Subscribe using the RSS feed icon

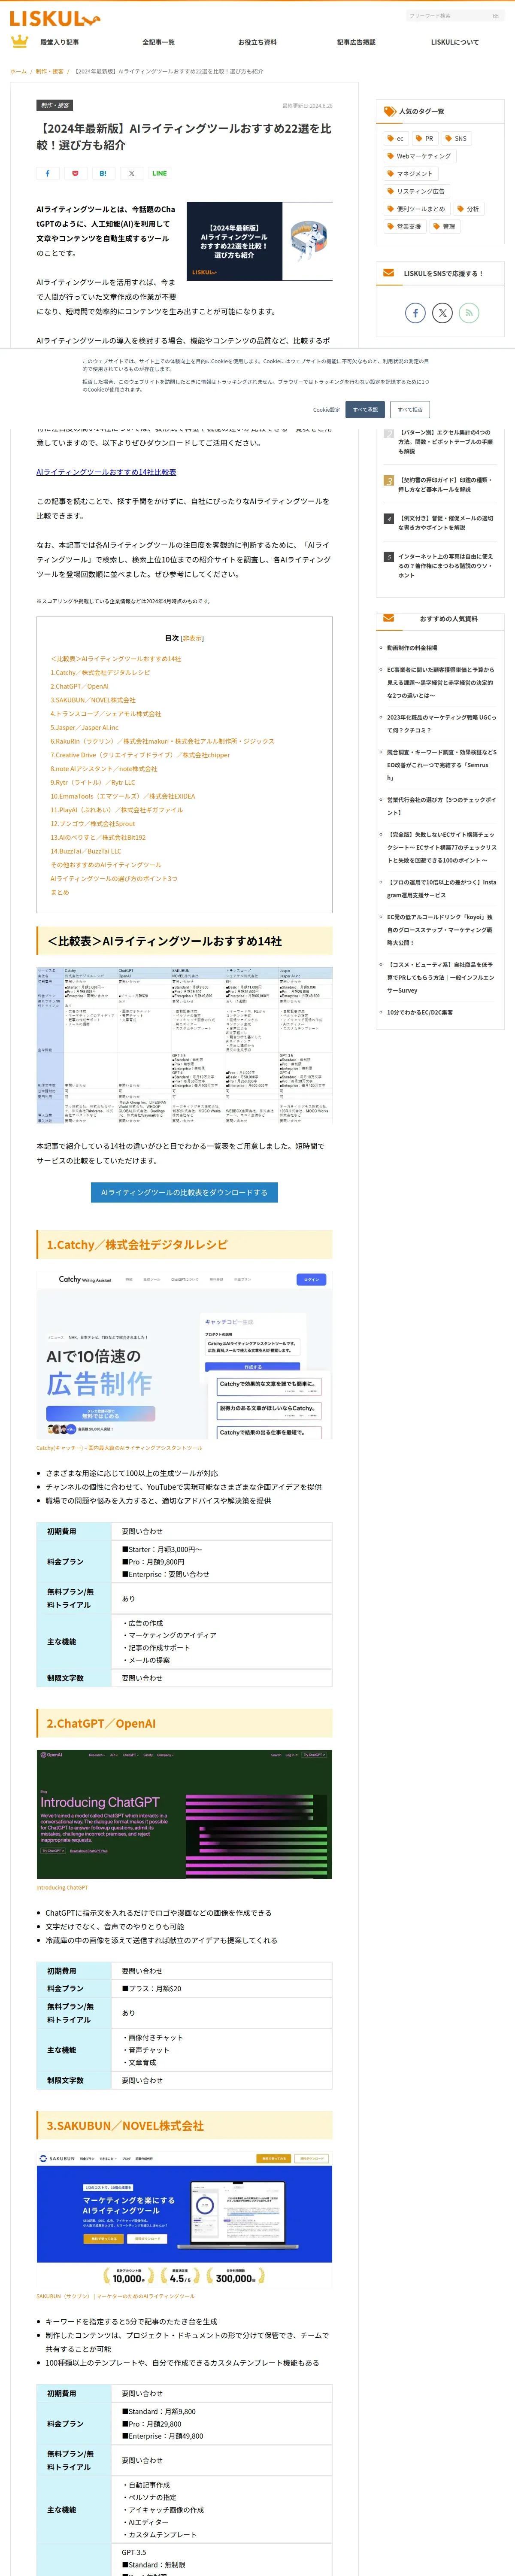point(469,313)
